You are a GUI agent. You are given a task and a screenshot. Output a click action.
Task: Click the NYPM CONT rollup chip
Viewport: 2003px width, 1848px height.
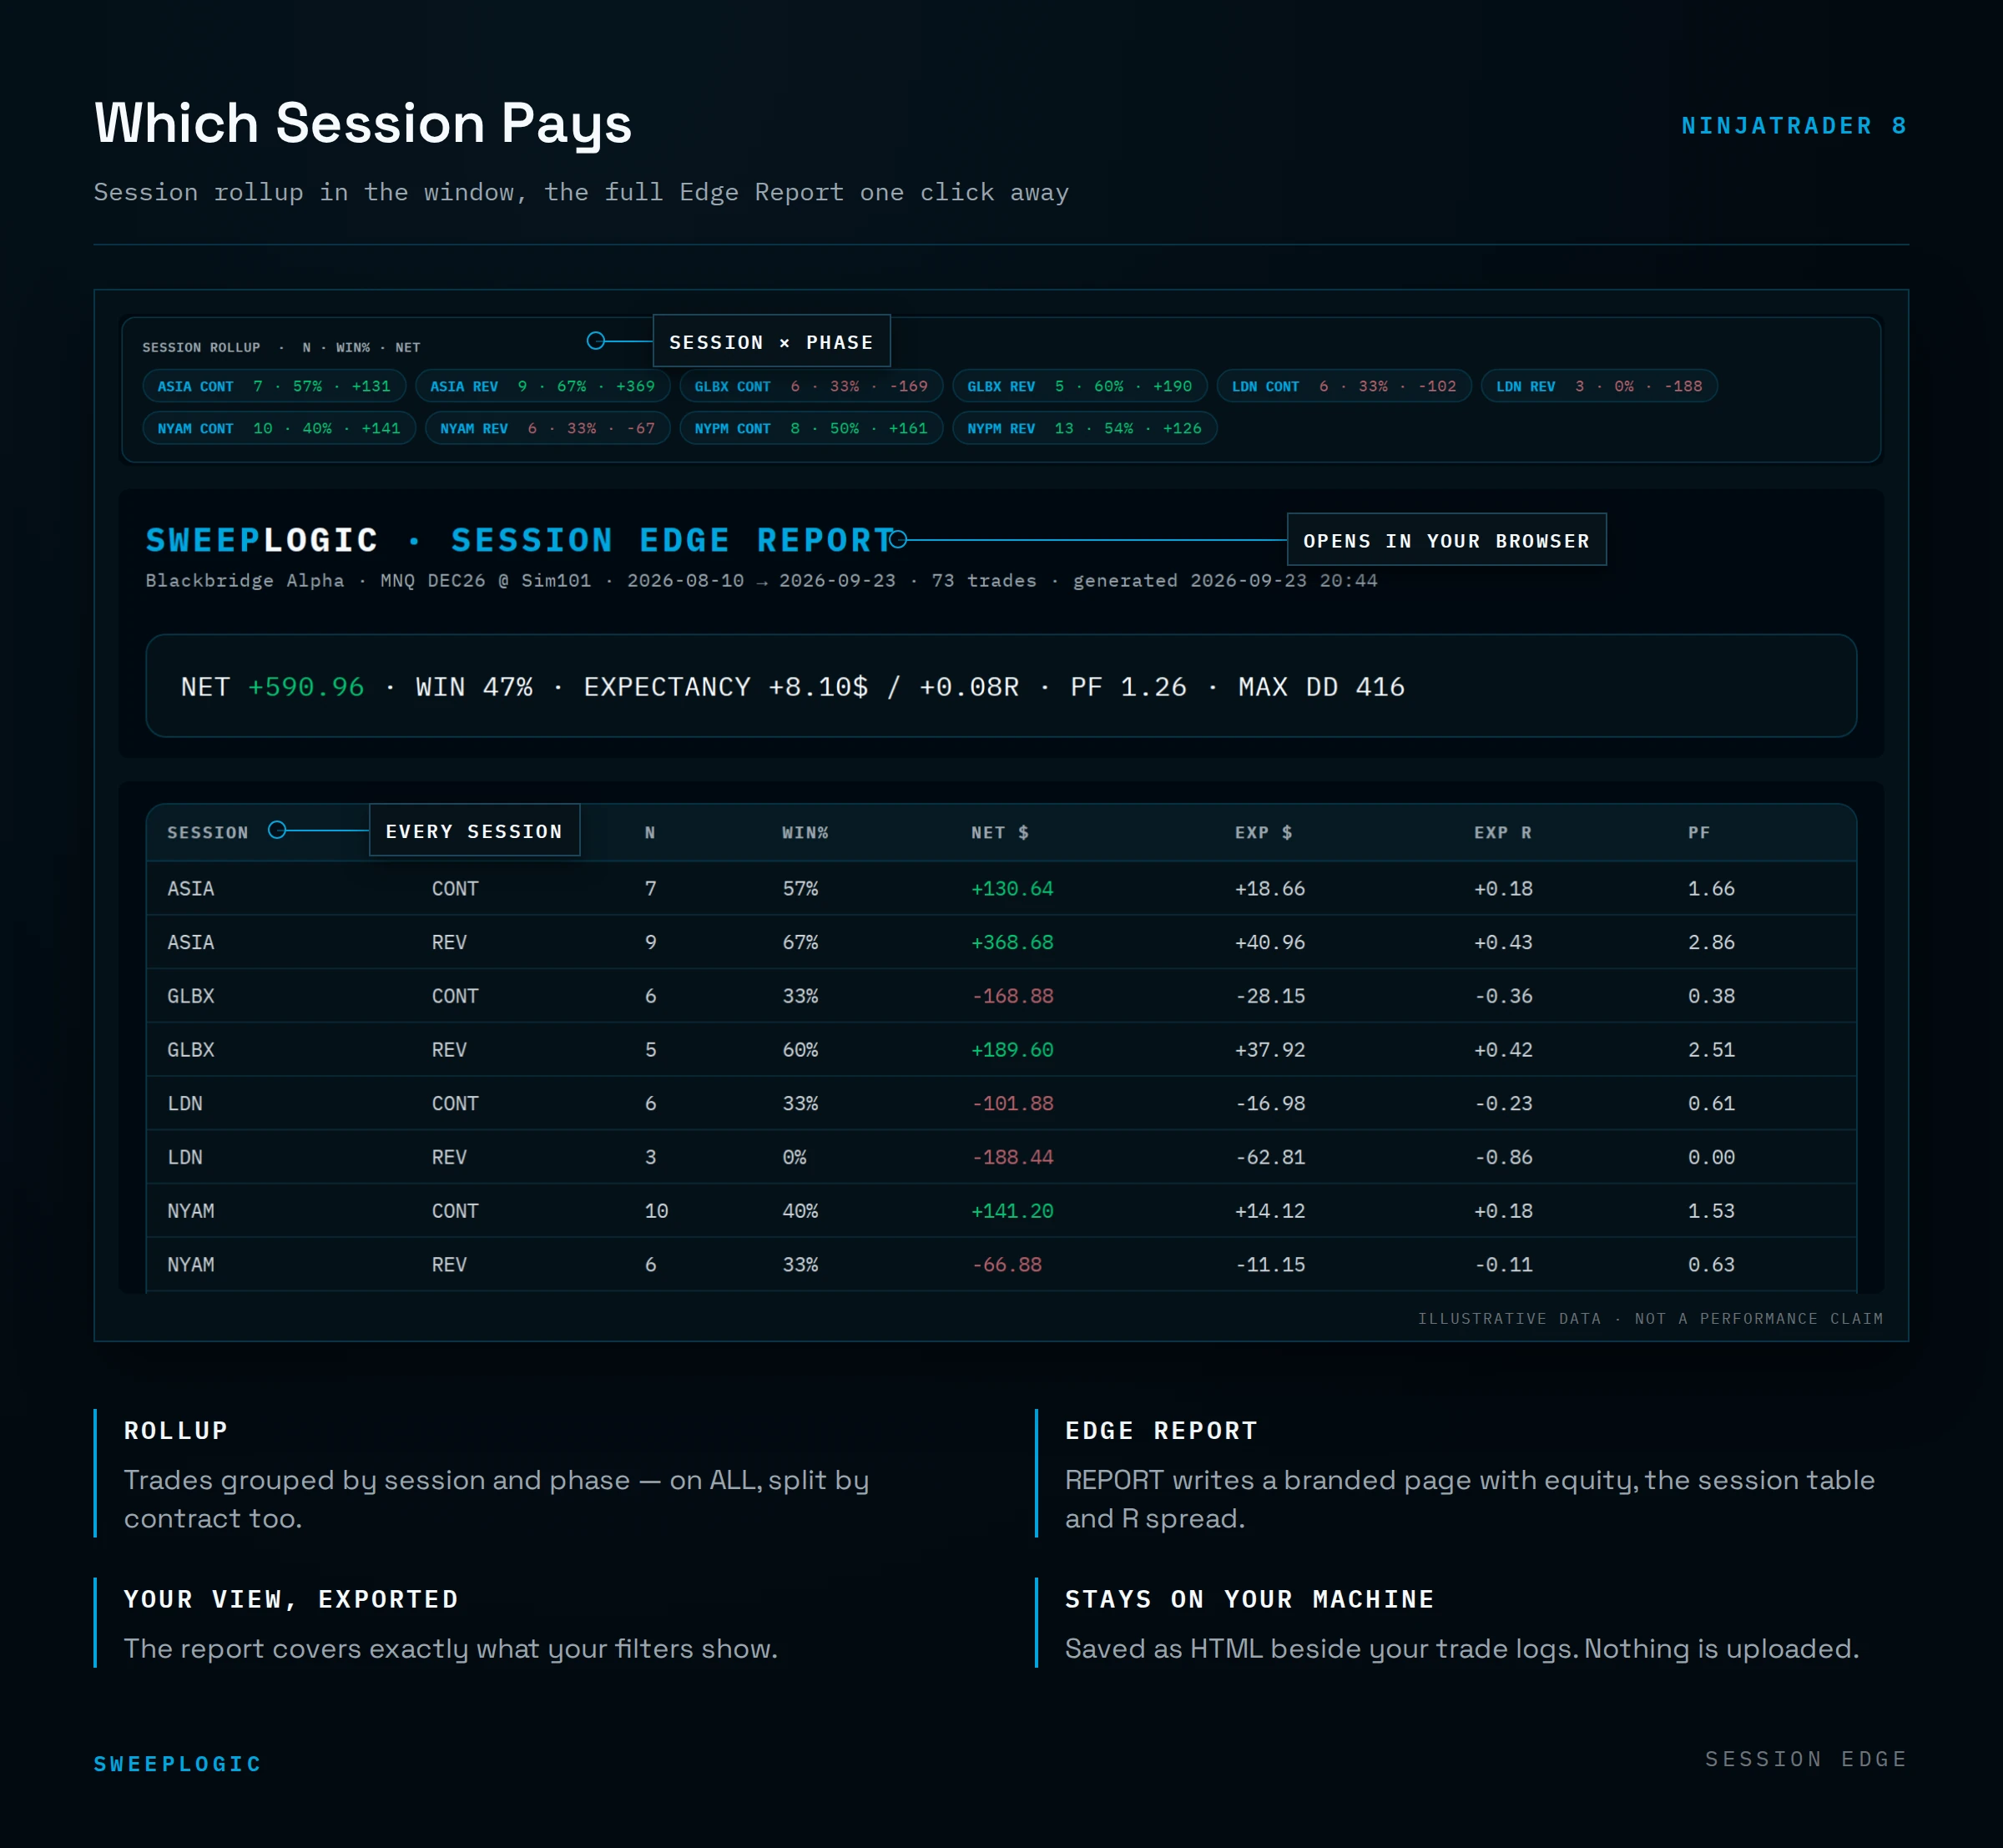click(x=811, y=428)
